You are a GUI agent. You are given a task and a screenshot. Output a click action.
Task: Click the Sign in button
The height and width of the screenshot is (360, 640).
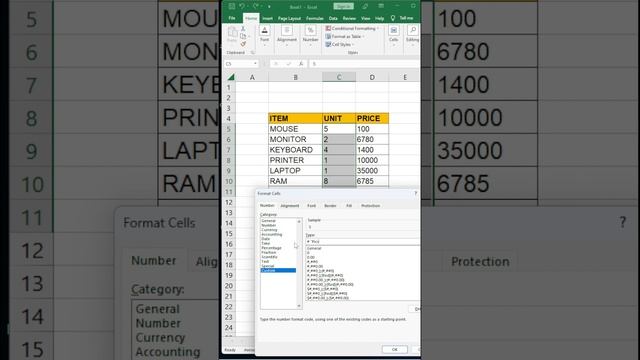(x=343, y=6)
